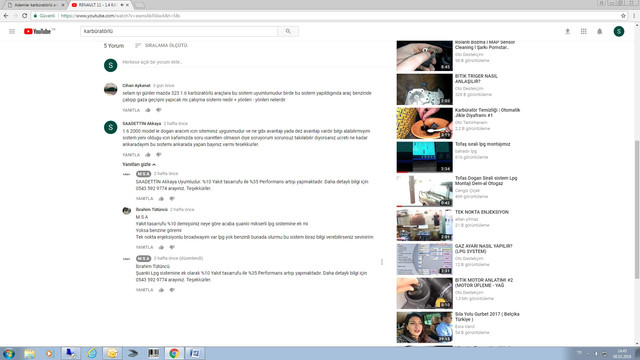The width and height of the screenshot is (640, 360).
Task: Reply to SAADETTİN Akkaya with YANITLA
Action: (x=131, y=155)
